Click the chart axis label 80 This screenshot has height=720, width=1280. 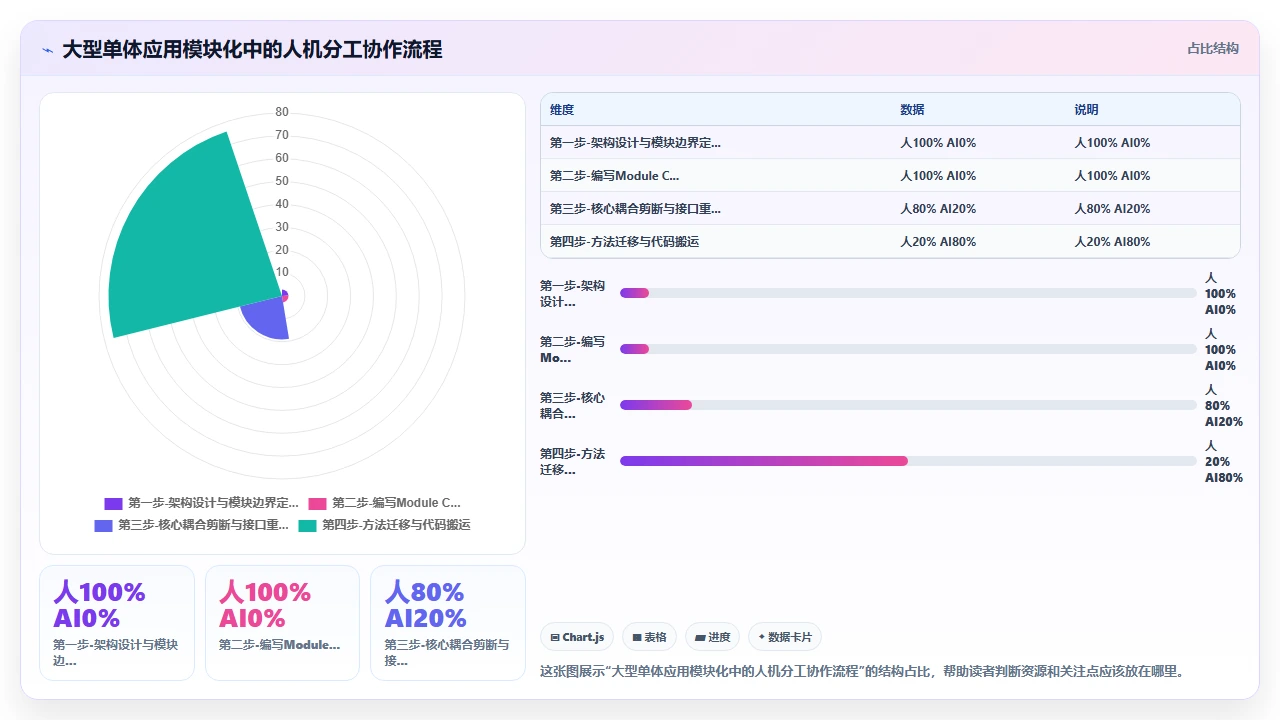pyautogui.click(x=282, y=112)
